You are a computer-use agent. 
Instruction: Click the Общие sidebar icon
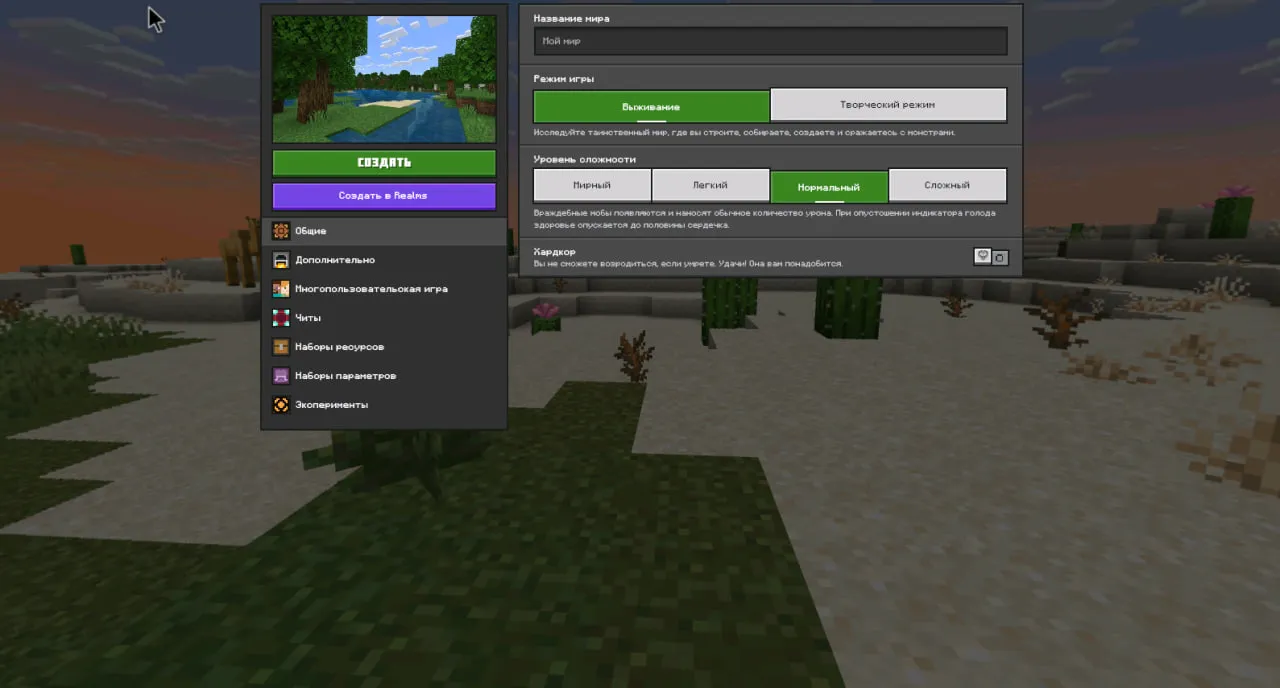pos(281,231)
